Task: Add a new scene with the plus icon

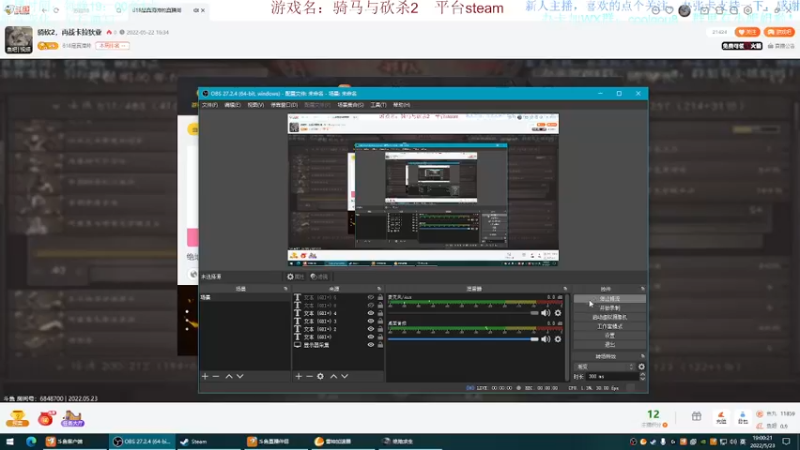Action: point(205,376)
